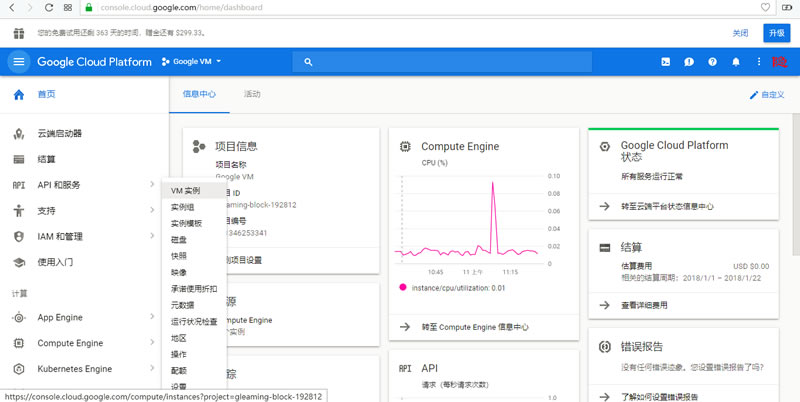Select 配额 in the submenu
This screenshot has width=800, height=402.
[x=194, y=370]
